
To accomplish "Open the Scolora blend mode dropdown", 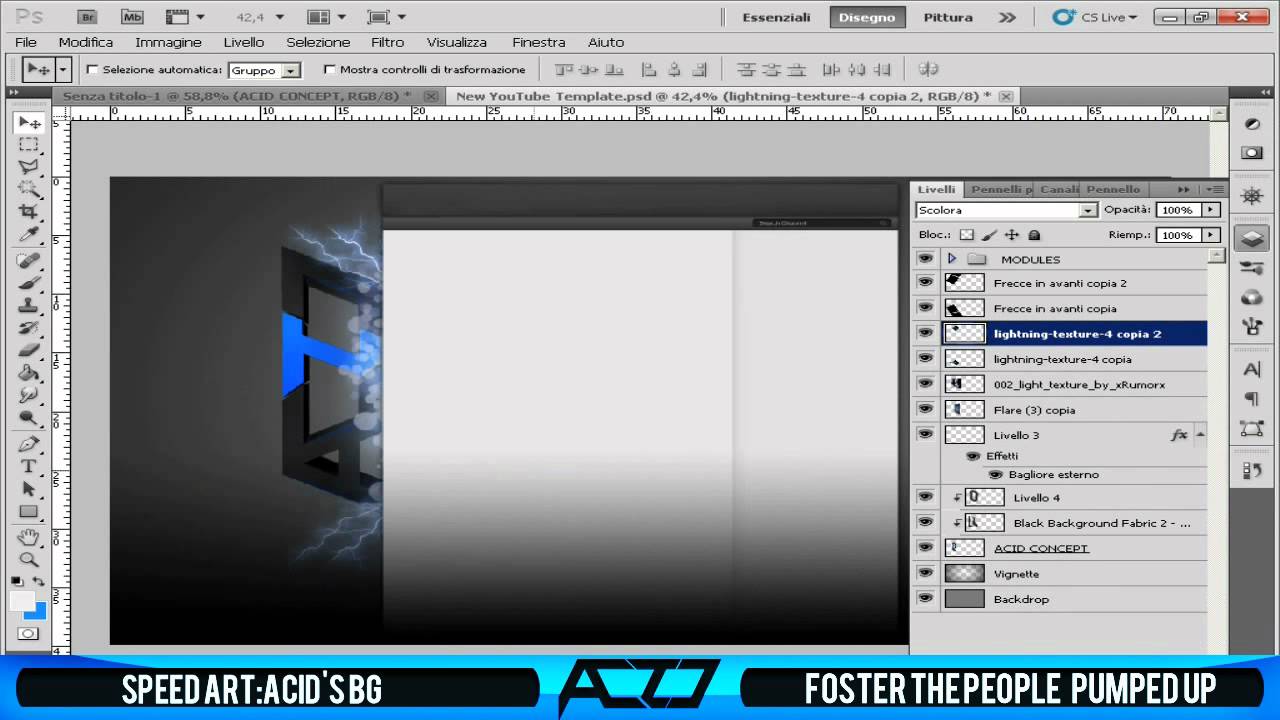I will point(1088,210).
